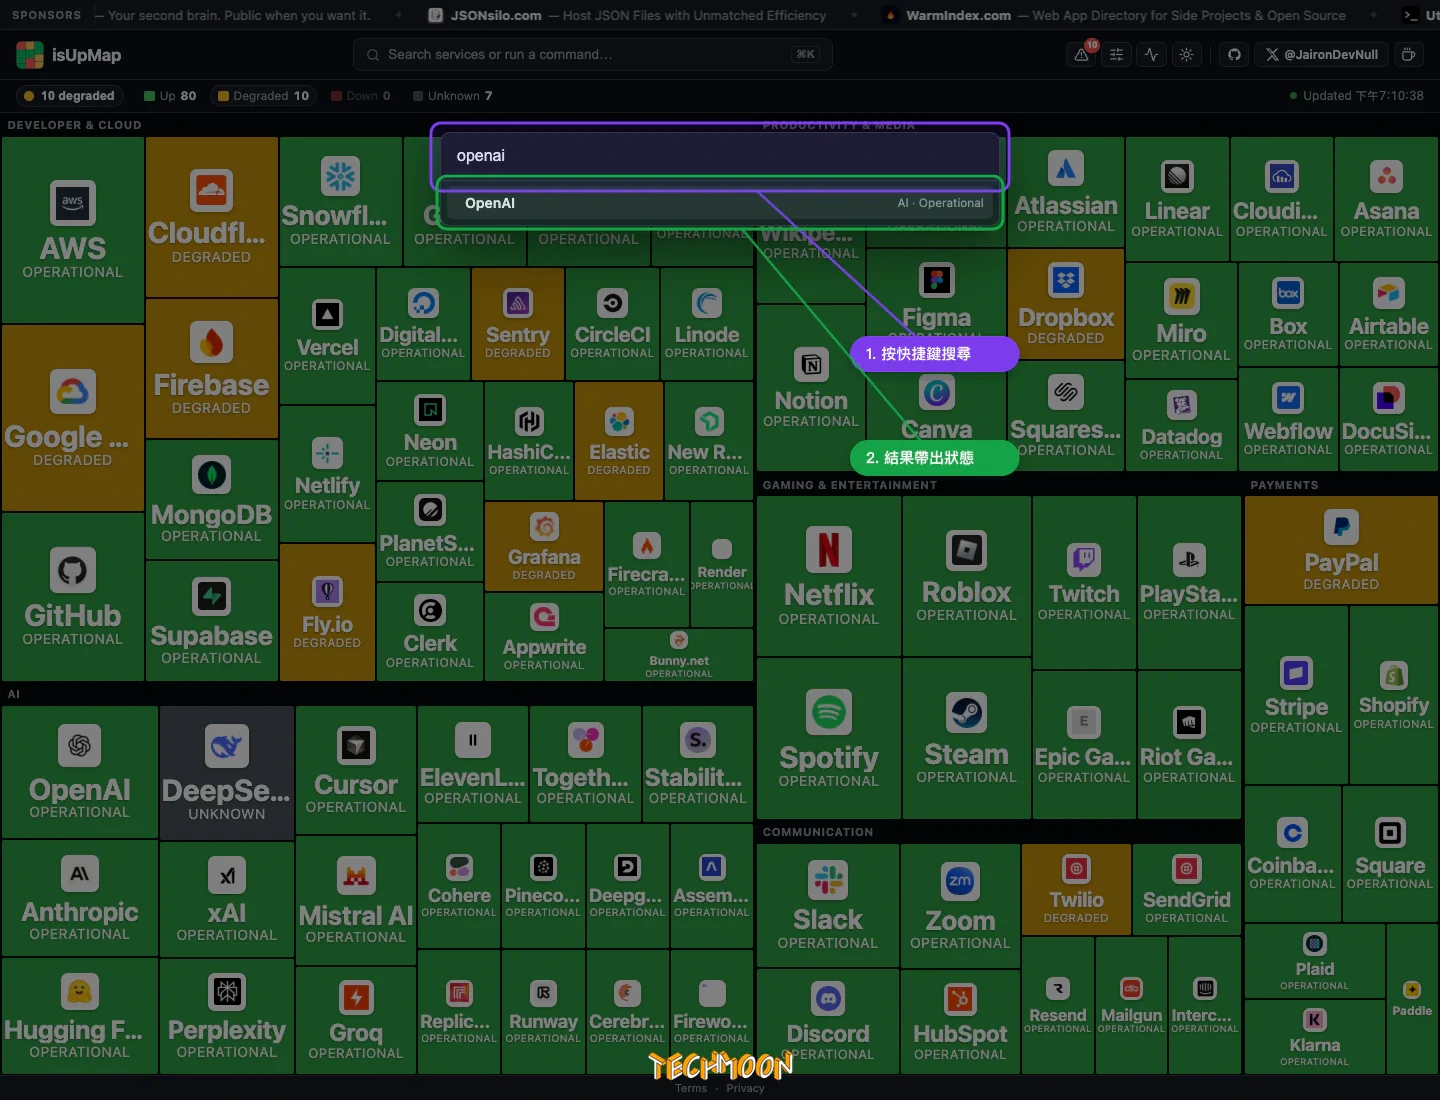The image size is (1440, 1100).
Task: Click the DEVELOPER & CLOUD section heading
Action: tap(75, 125)
